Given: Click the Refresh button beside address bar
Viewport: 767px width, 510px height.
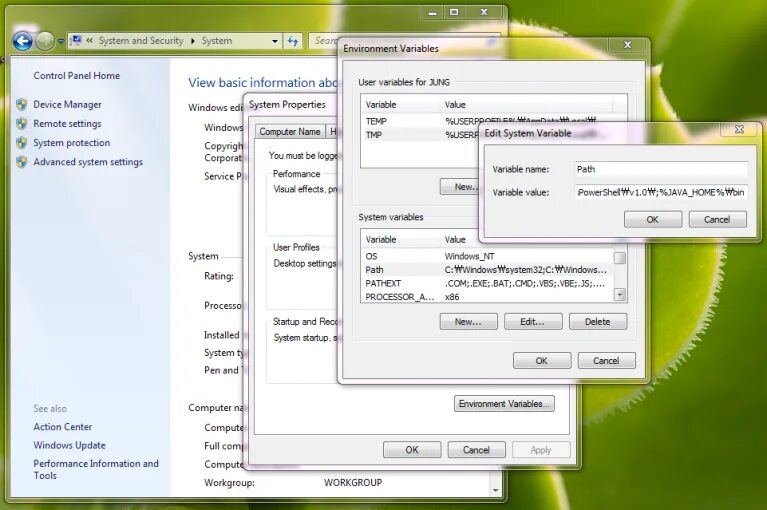Looking at the screenshot, I should point(293,41).
